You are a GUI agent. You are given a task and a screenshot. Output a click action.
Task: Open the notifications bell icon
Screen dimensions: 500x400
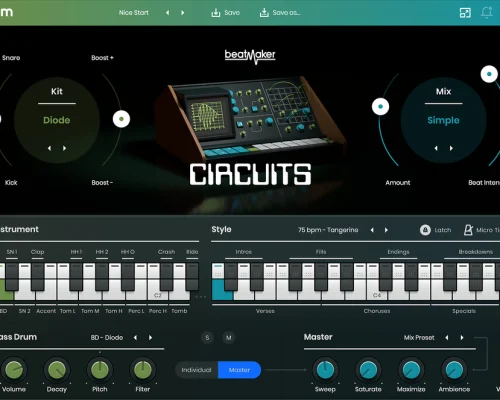pos(487,13)
